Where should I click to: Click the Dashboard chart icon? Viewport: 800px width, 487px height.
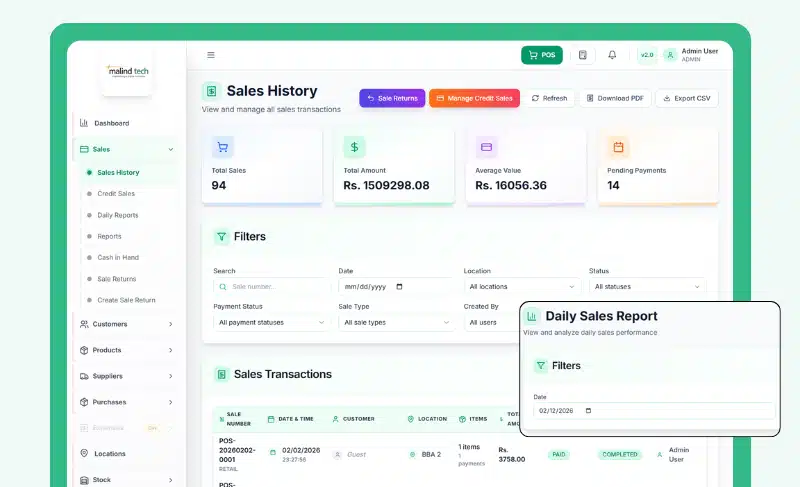[x=84, y=123]
